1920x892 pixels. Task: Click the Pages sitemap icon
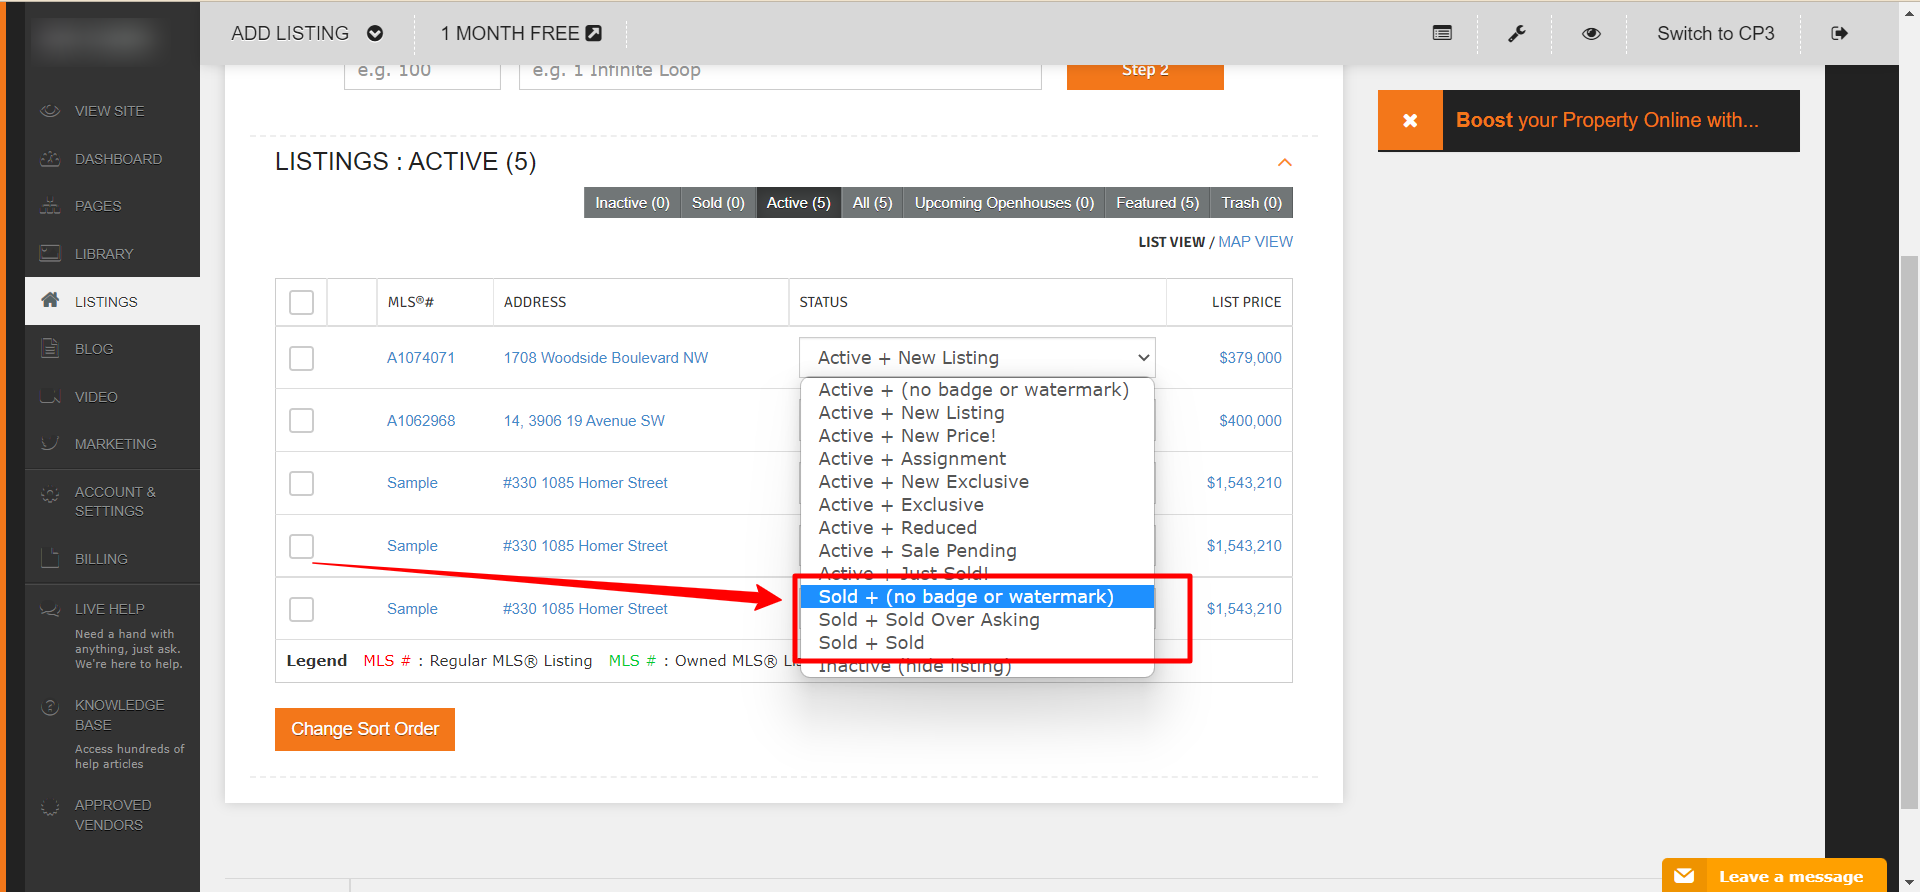tap(50, 206)
